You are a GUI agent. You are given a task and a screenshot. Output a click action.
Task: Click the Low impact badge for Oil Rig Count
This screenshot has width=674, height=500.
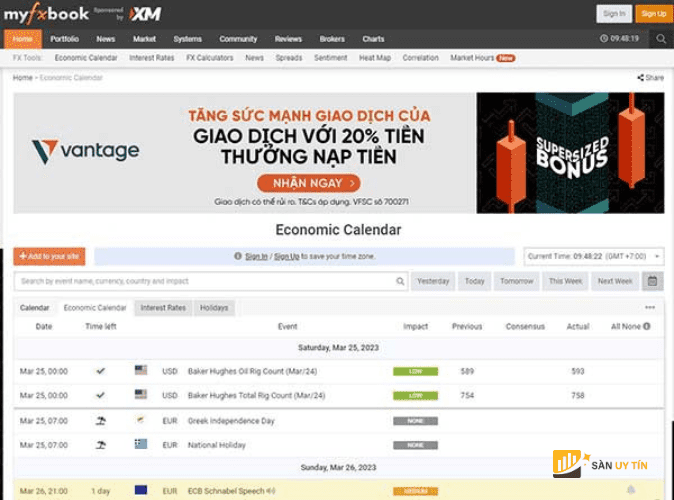point(415,371)
